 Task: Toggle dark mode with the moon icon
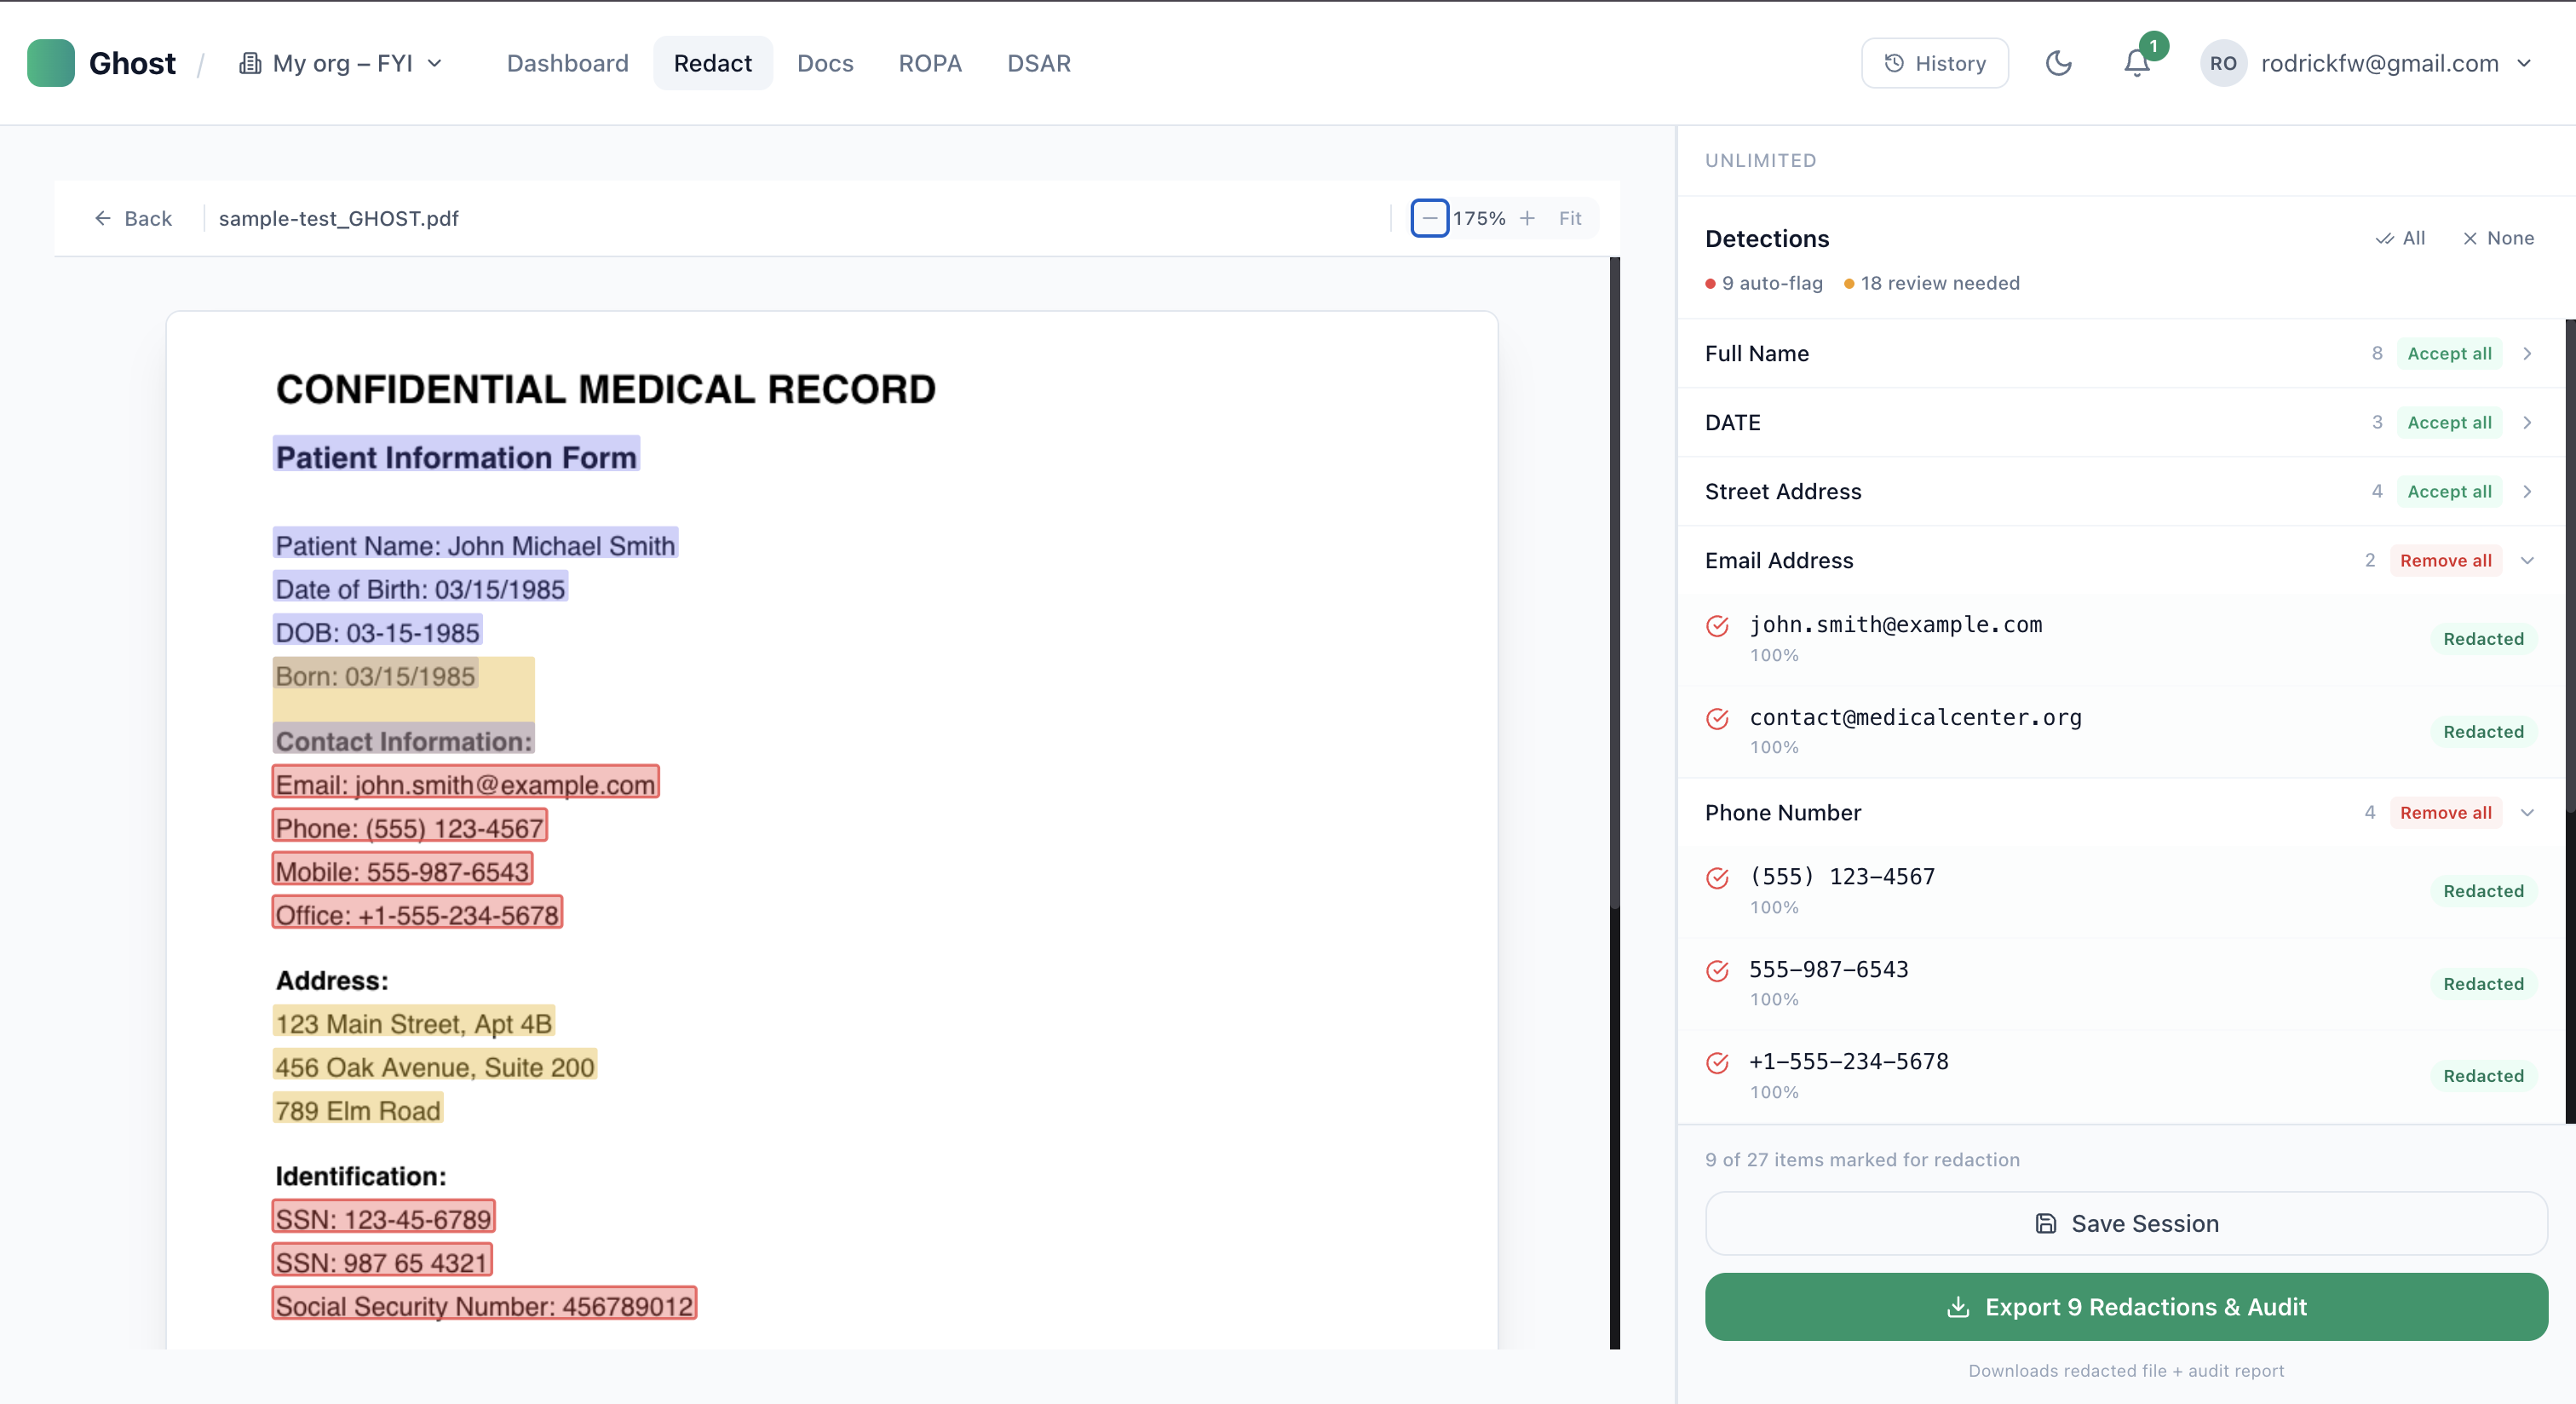2058,63
